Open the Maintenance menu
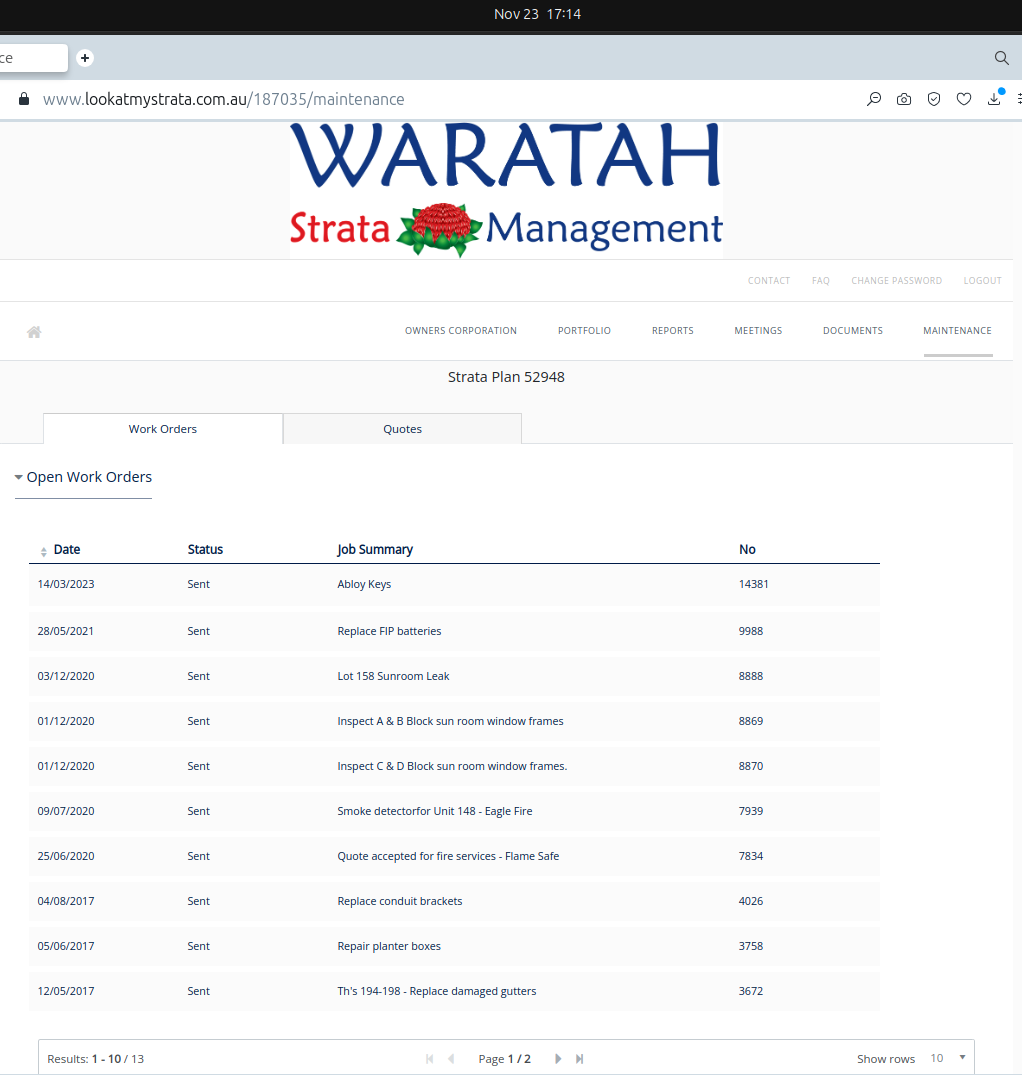Screen dimensions: 1022x1075 pos(958,330)
